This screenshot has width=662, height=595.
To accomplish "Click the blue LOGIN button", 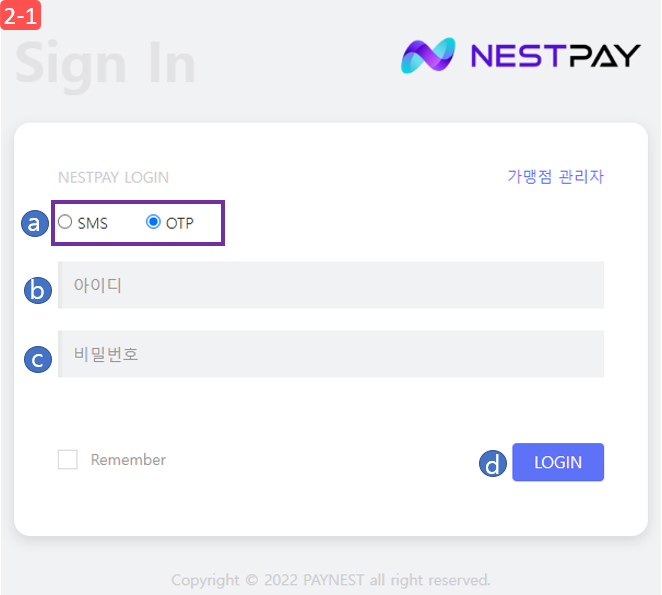I will point(558,462).
